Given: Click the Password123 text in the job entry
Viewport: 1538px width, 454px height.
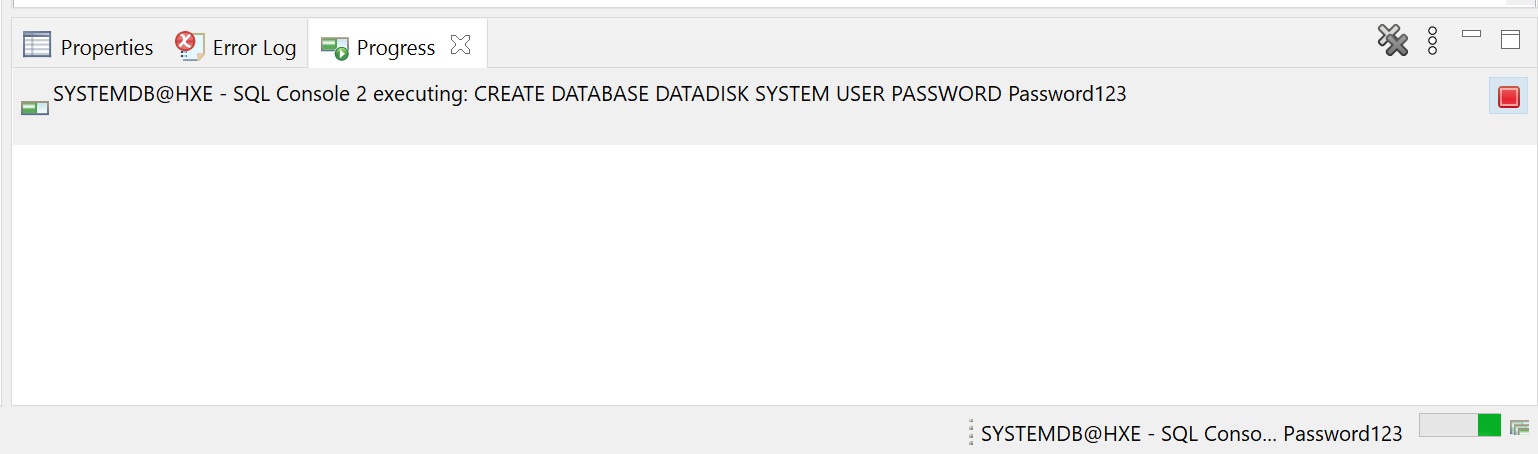Looking at the screenshot, I should click(1067, 95).
